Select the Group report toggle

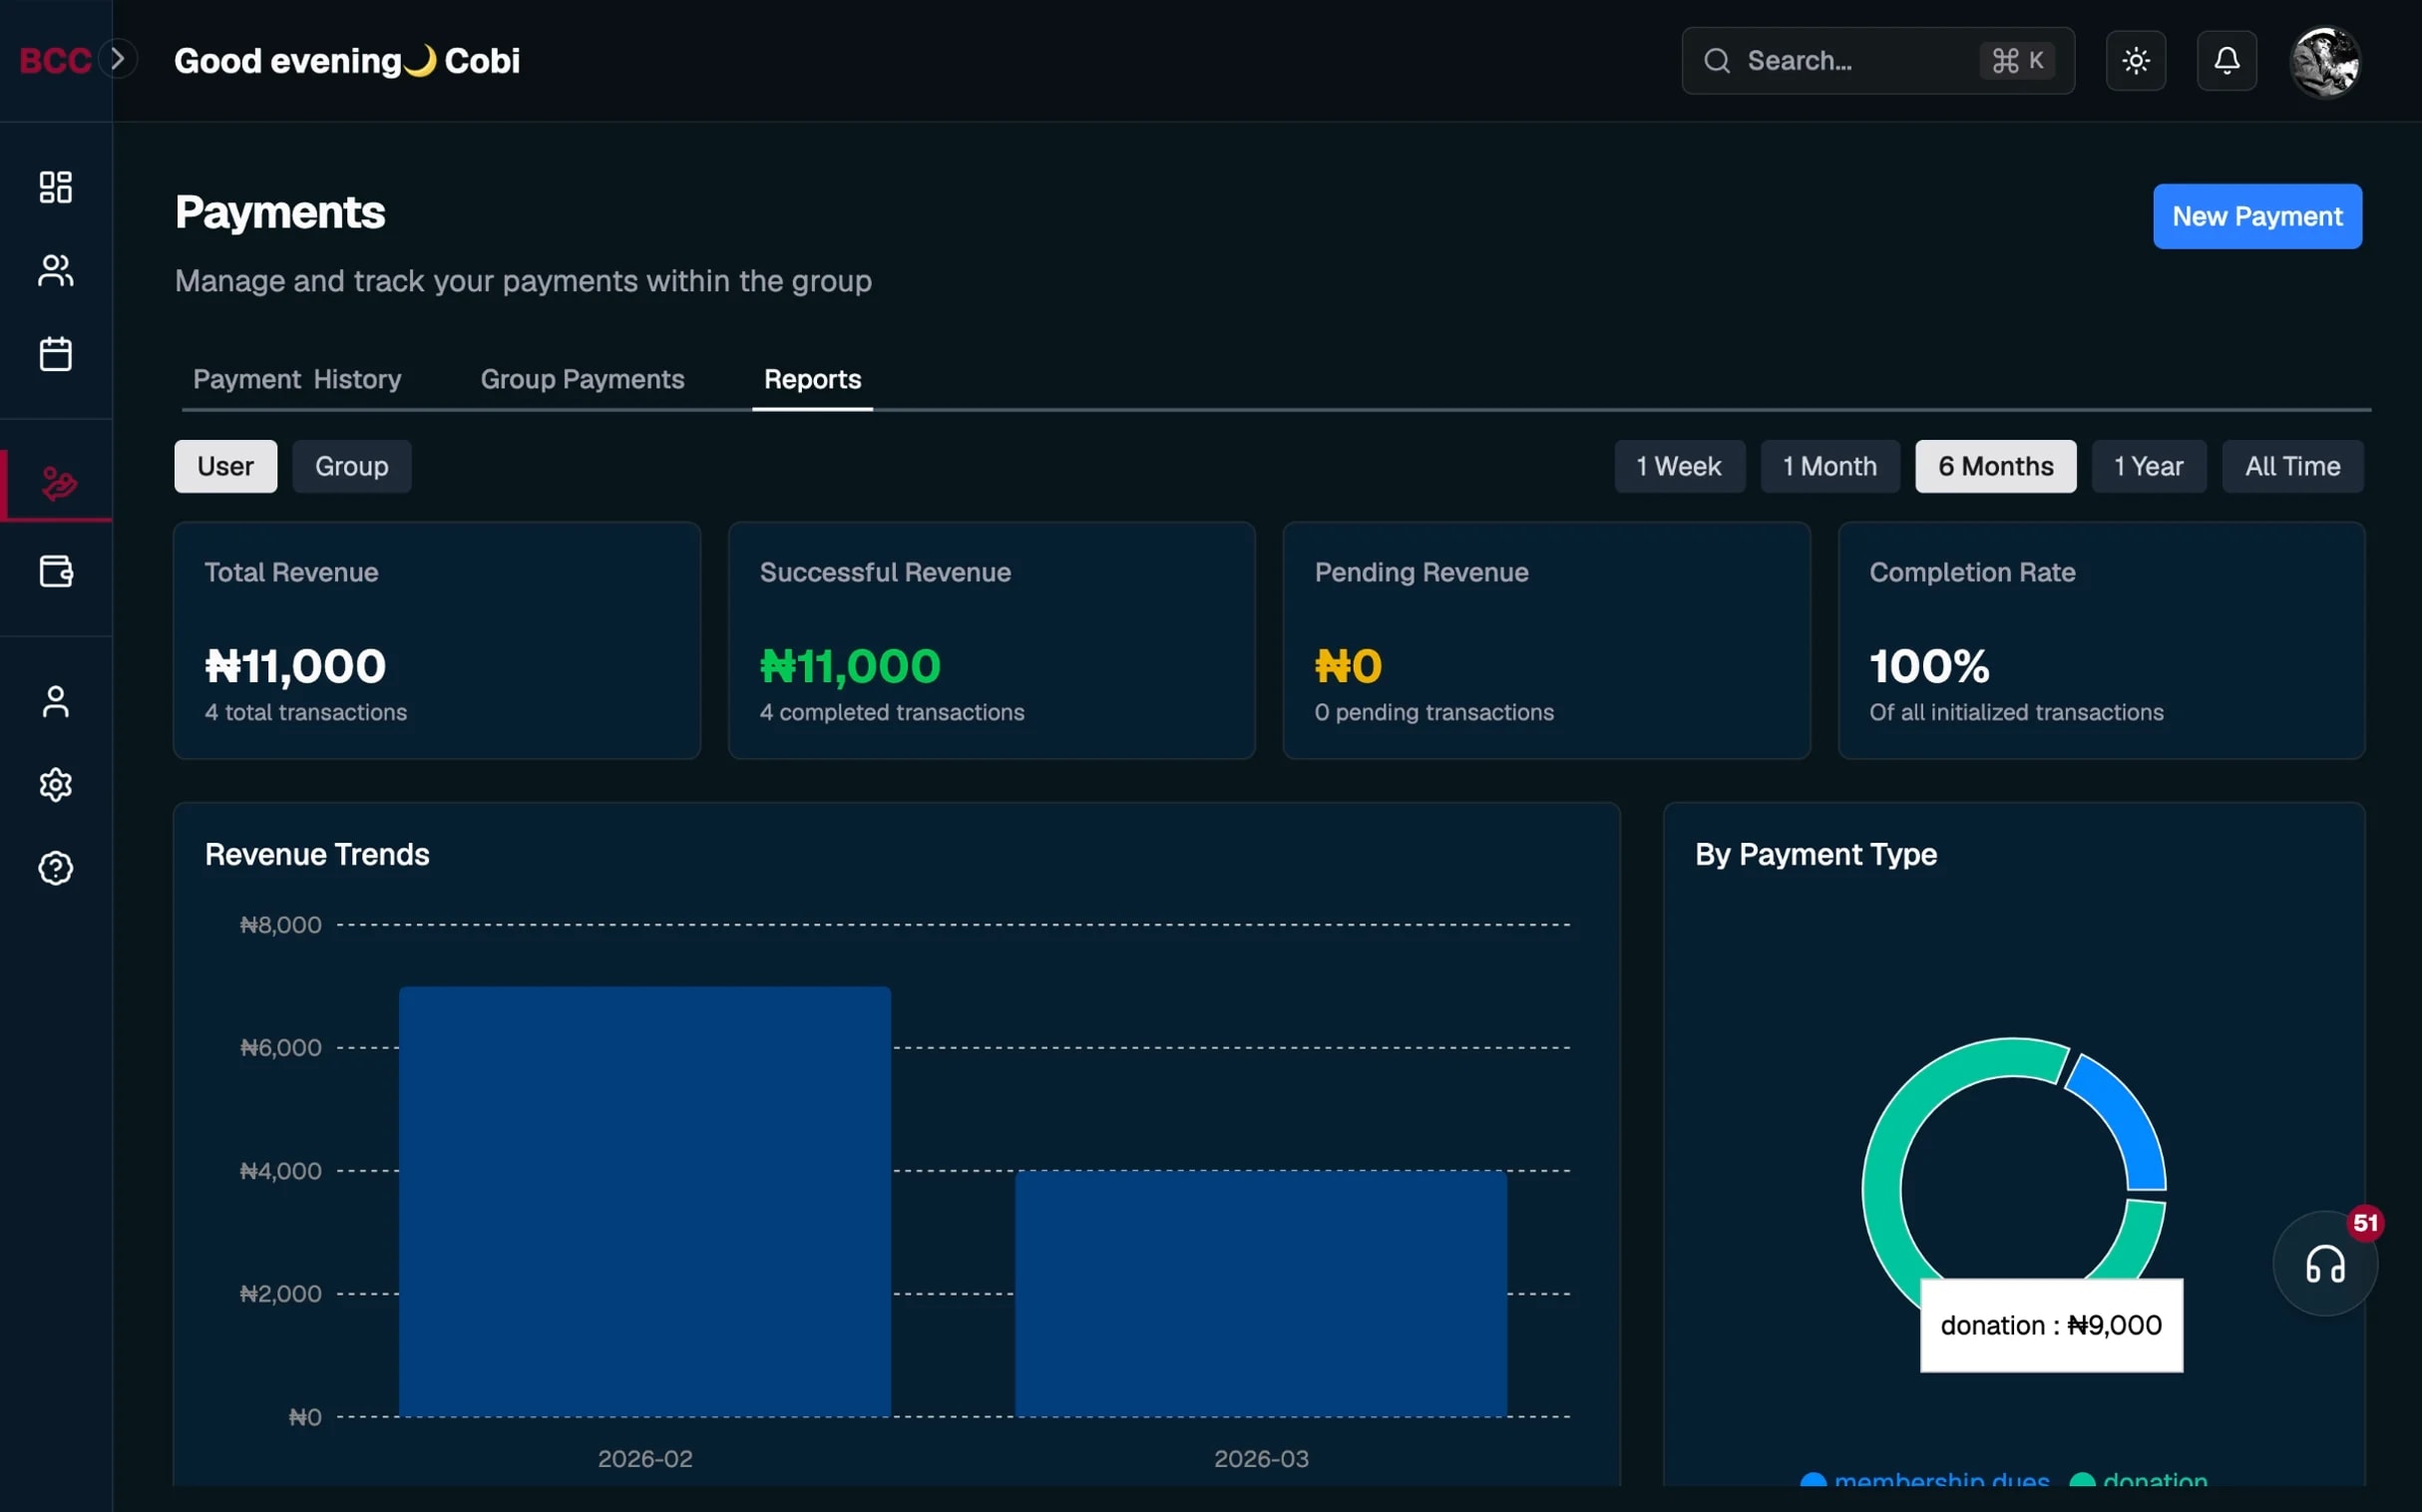pos(351,466)
